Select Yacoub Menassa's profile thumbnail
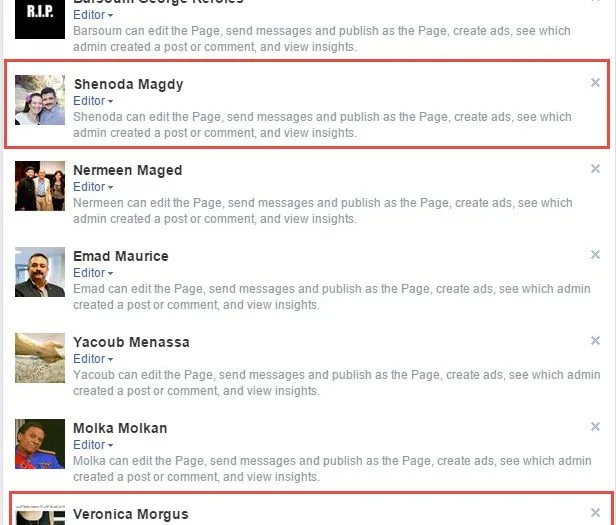Image resolution: width=616 pixels, height=525 pixels. pyautogui.click(x=40, y=359)
